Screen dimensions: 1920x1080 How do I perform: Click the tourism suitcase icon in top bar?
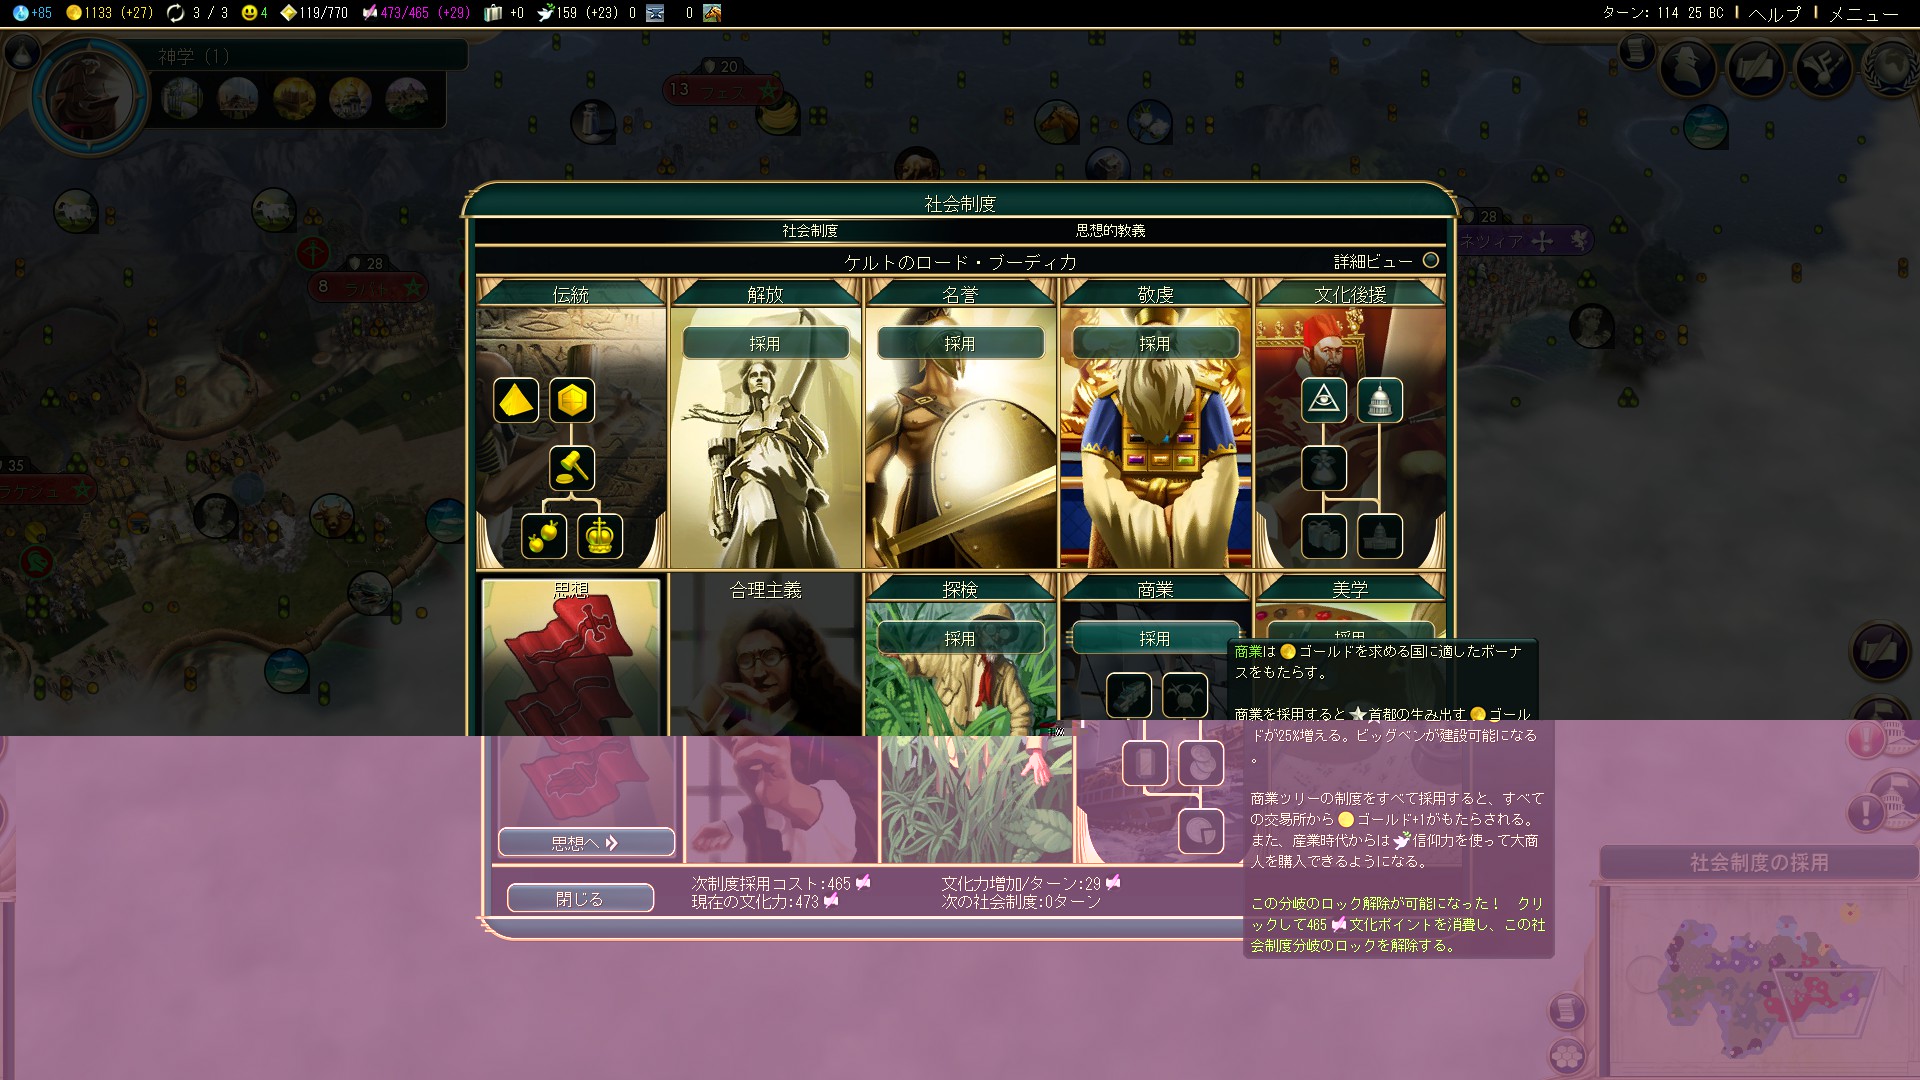pos(492,13)
